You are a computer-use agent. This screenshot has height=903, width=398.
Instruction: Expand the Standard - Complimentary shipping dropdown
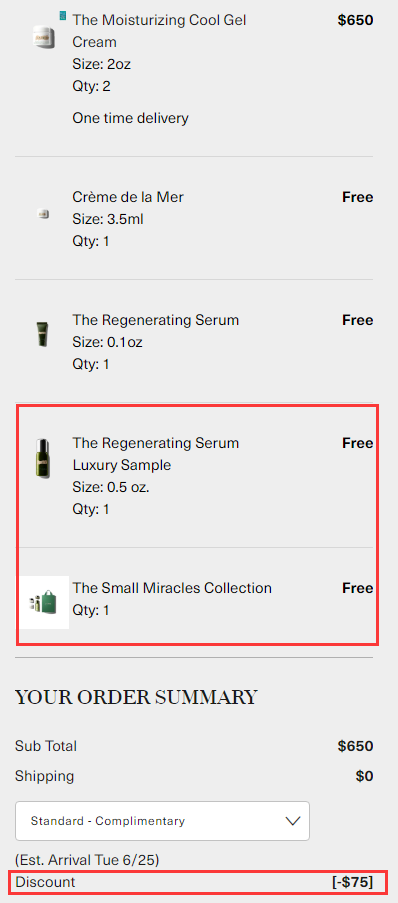tap(162, 821)
